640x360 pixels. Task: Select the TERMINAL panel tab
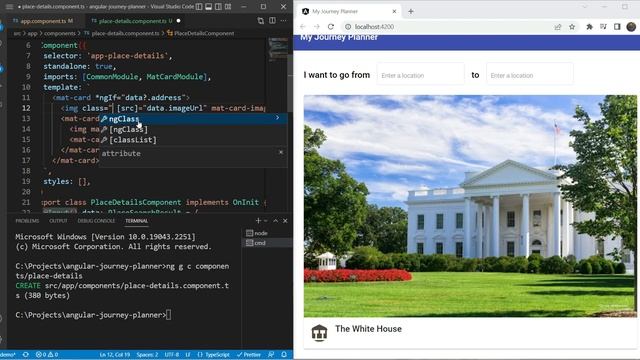(136, 221)
